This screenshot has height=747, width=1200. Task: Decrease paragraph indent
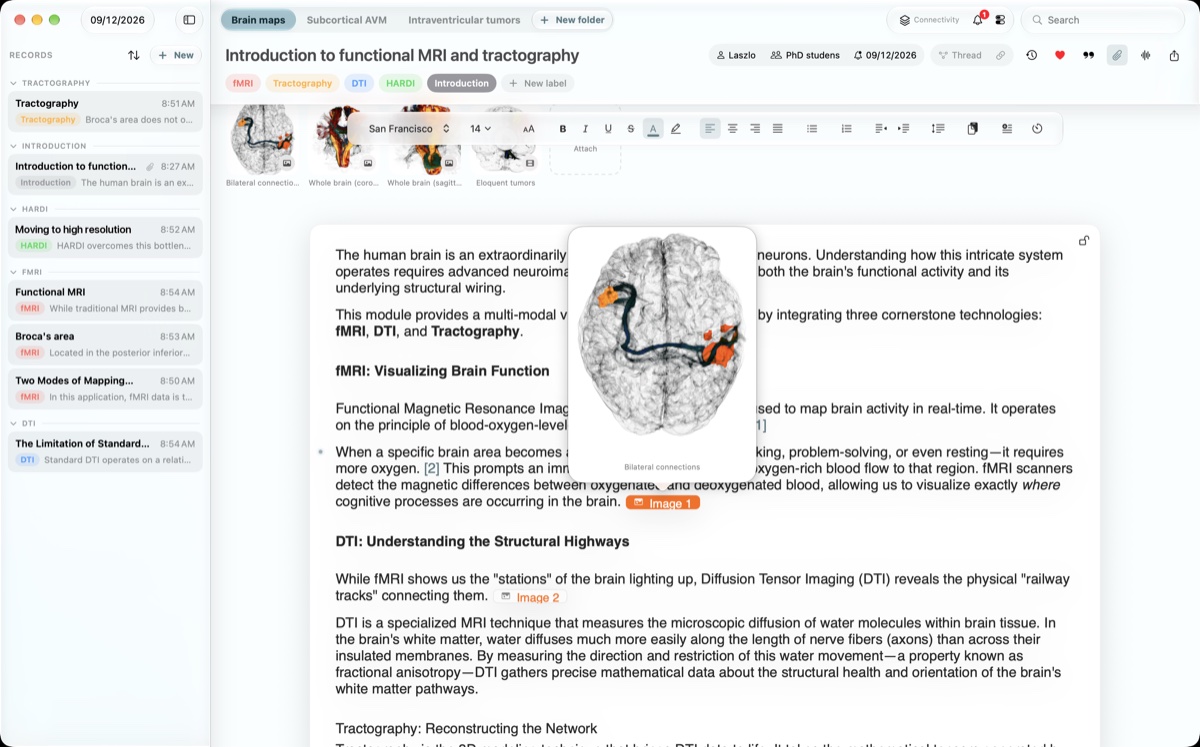pyautogui.click(x=880, y=128)
